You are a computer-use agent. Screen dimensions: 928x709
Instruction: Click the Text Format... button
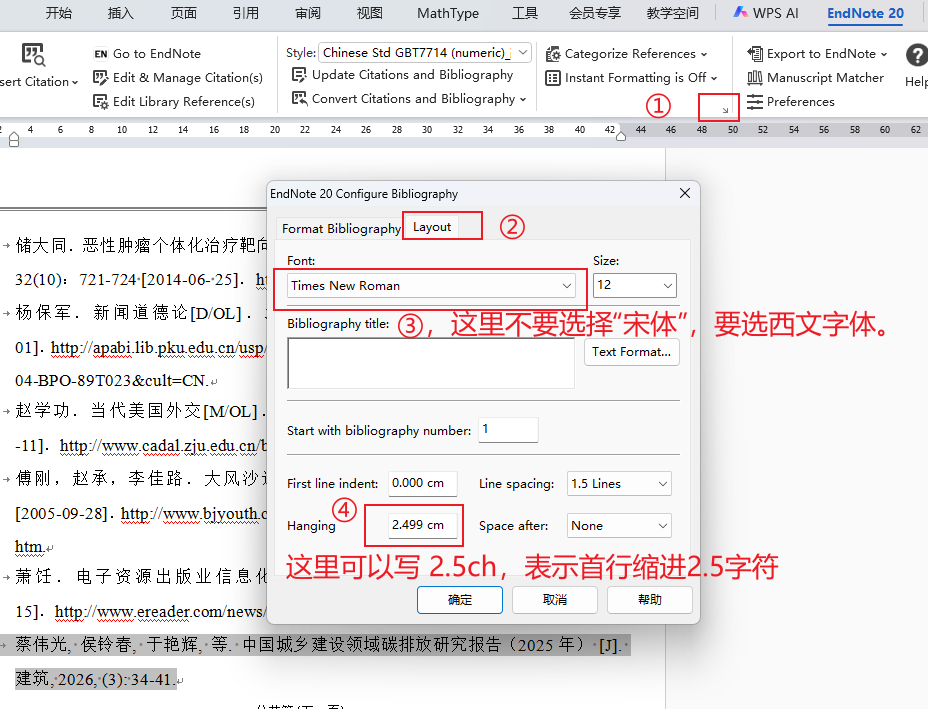click(631, 352)
